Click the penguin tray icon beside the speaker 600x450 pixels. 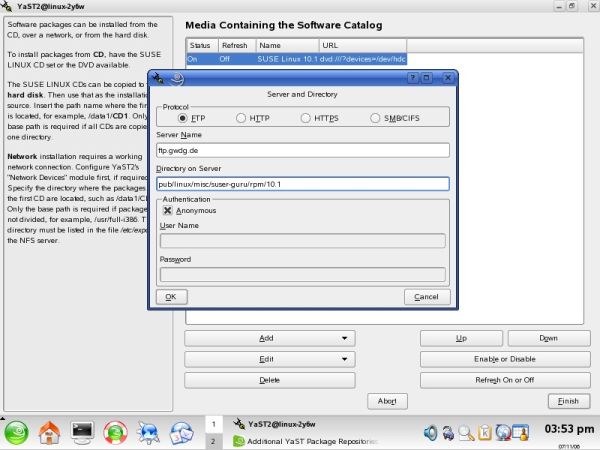[x=448, y=433]
